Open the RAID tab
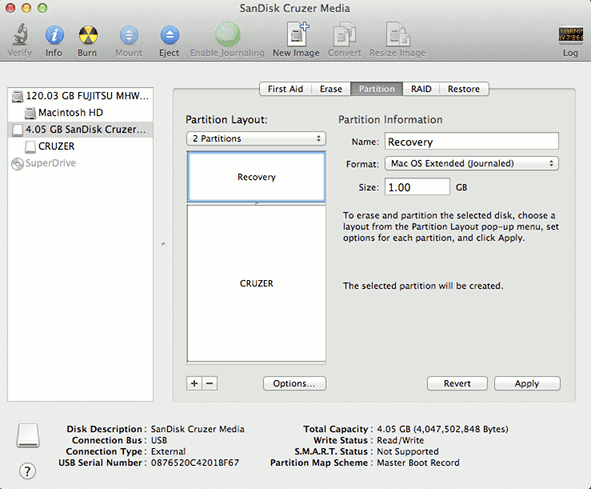Screen dimensions: 591x489 tap(421, 89)
